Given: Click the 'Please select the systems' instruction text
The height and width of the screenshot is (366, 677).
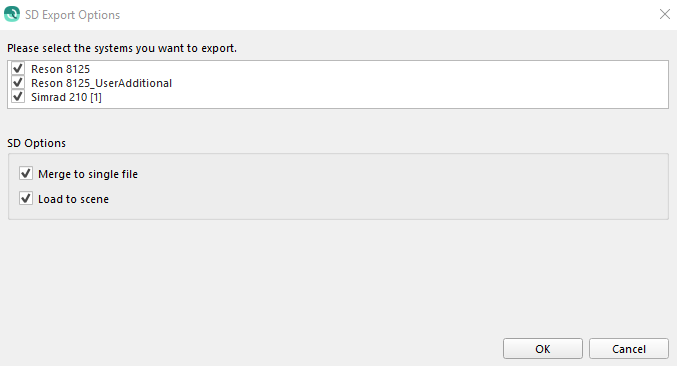Looking at the screenshot, I should [x=122, y=48].
